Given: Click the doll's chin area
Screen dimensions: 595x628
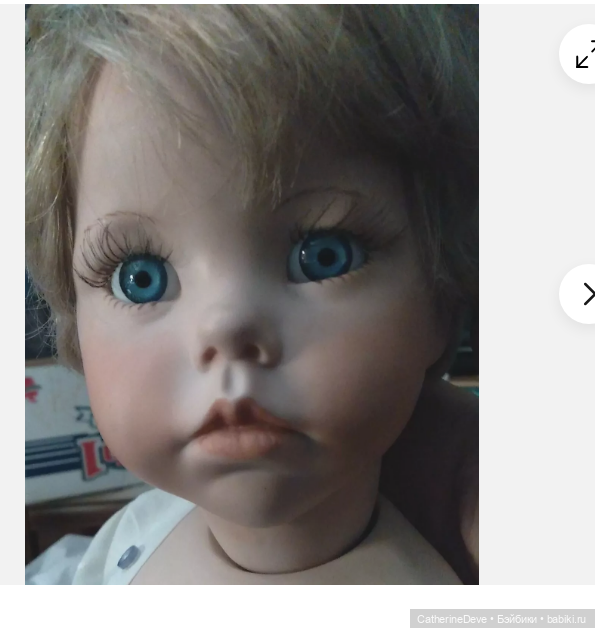Looking at the screenshot, I should [x=248, y=489].
